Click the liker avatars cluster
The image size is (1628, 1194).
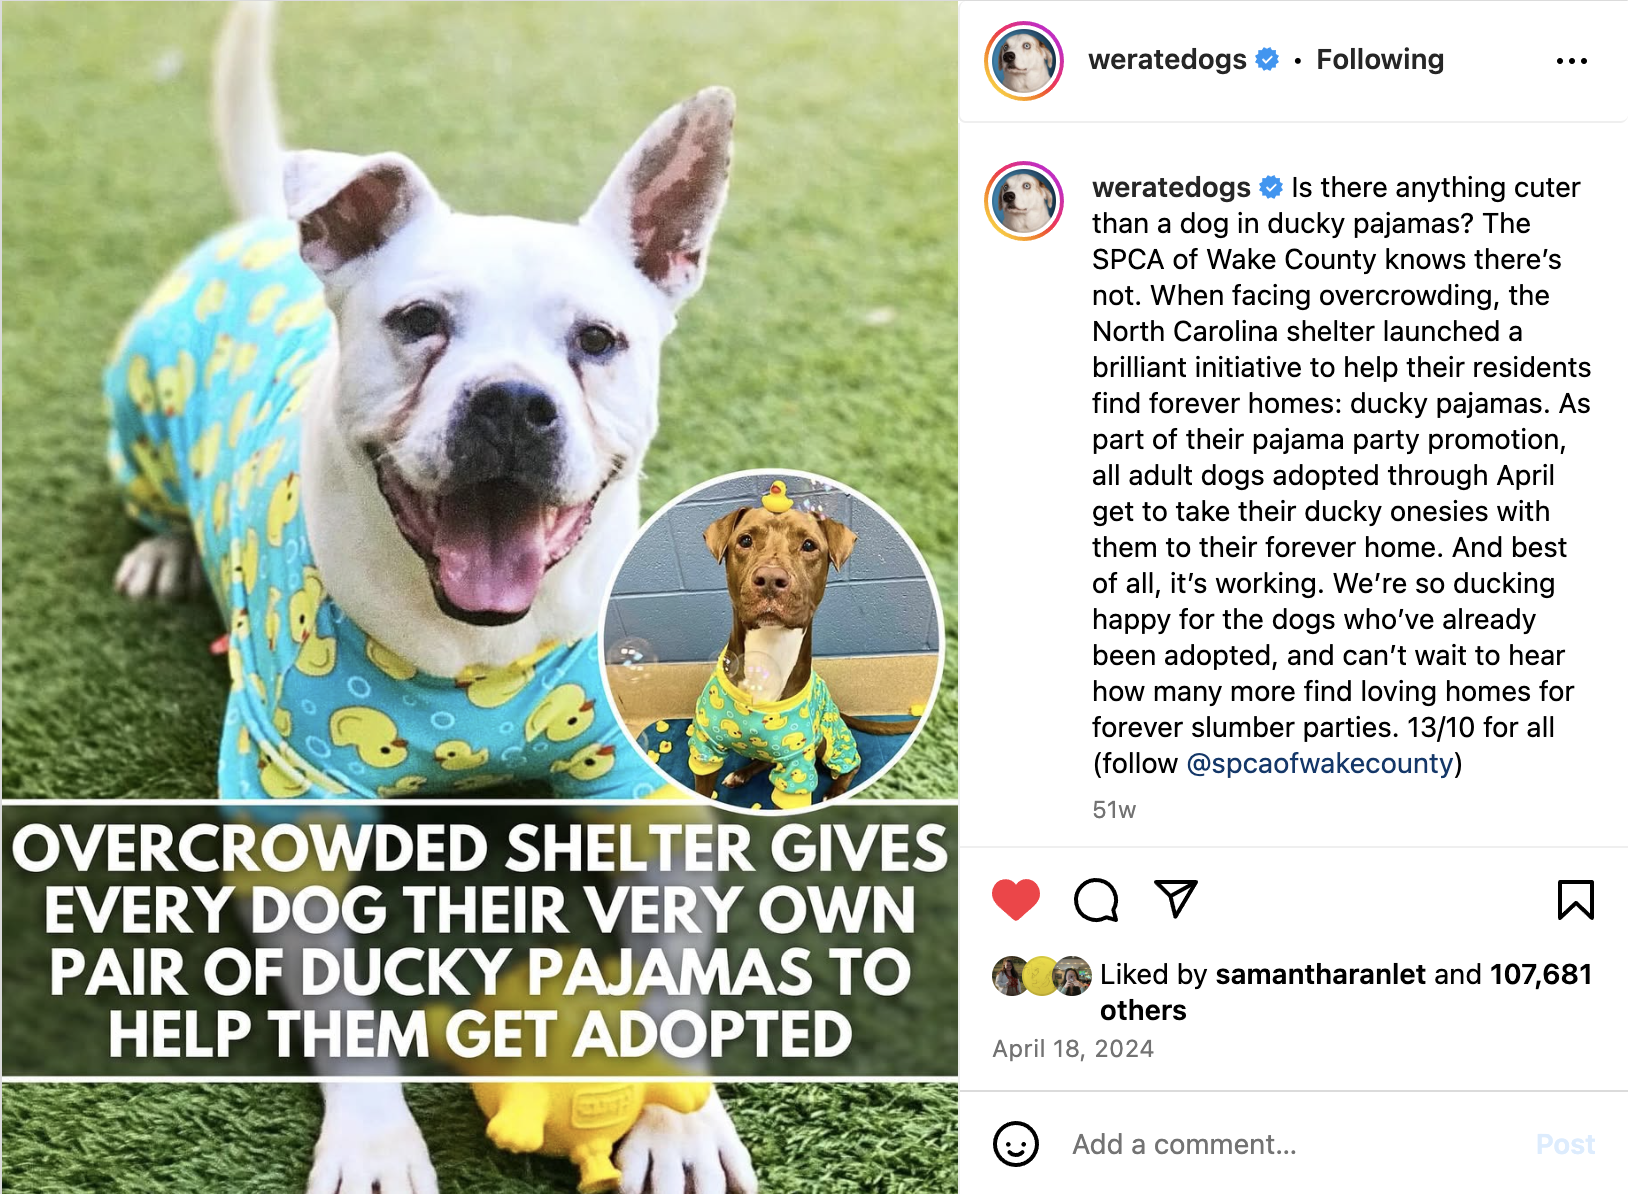point(1042,976)
